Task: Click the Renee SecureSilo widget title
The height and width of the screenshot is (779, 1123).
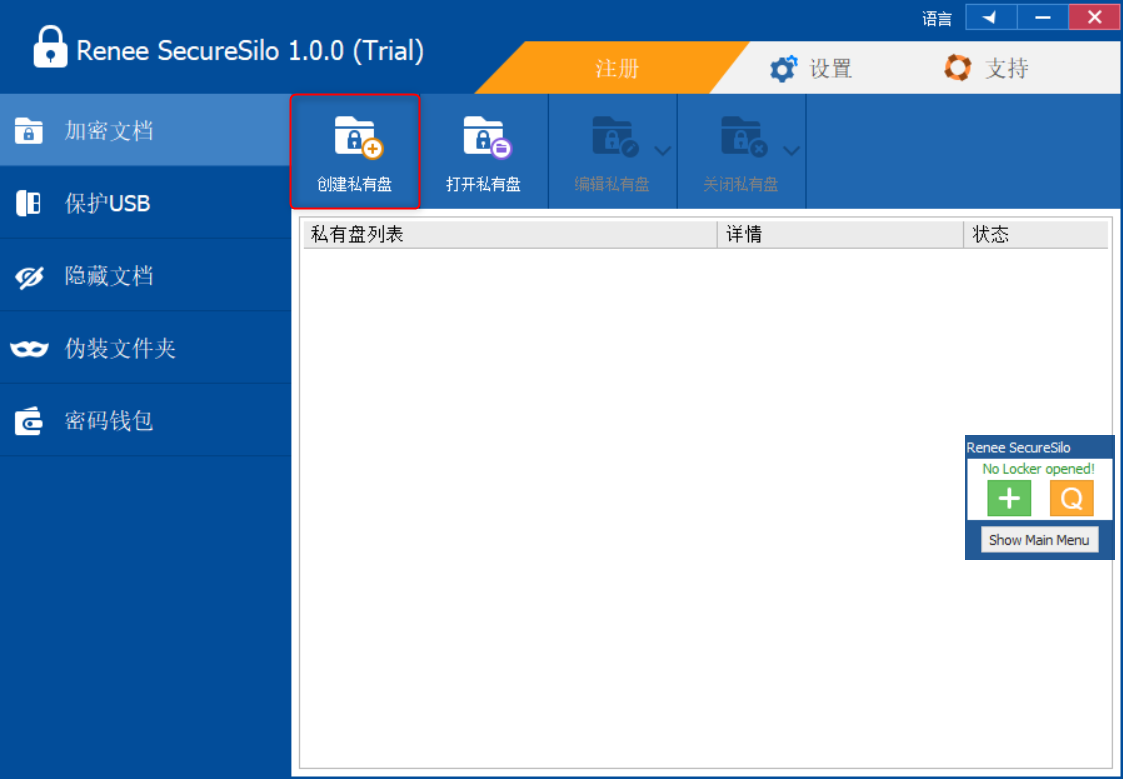Action: pyautogui.click(x=1018, y=447)
